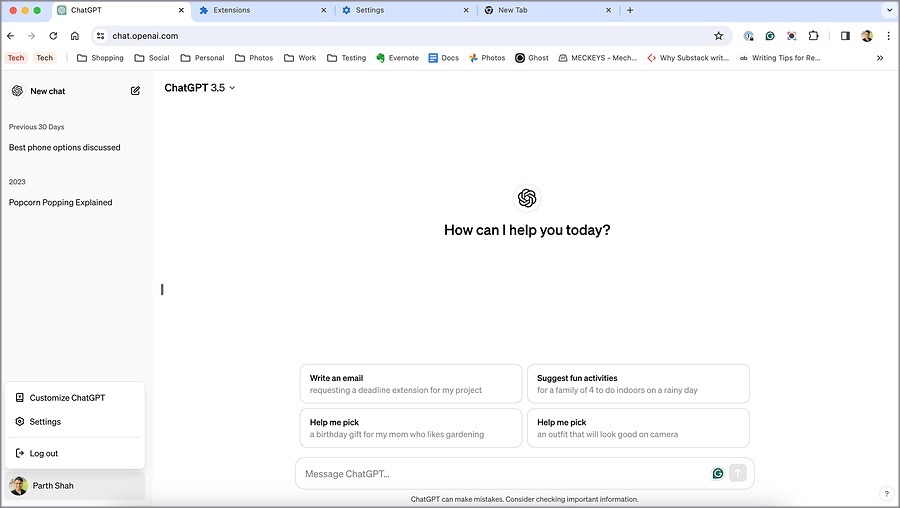Image resolution: width=900 pixels, height=508 pixels.
Task: Show more bookmarks with double chevron
Action: click(880, 58)
